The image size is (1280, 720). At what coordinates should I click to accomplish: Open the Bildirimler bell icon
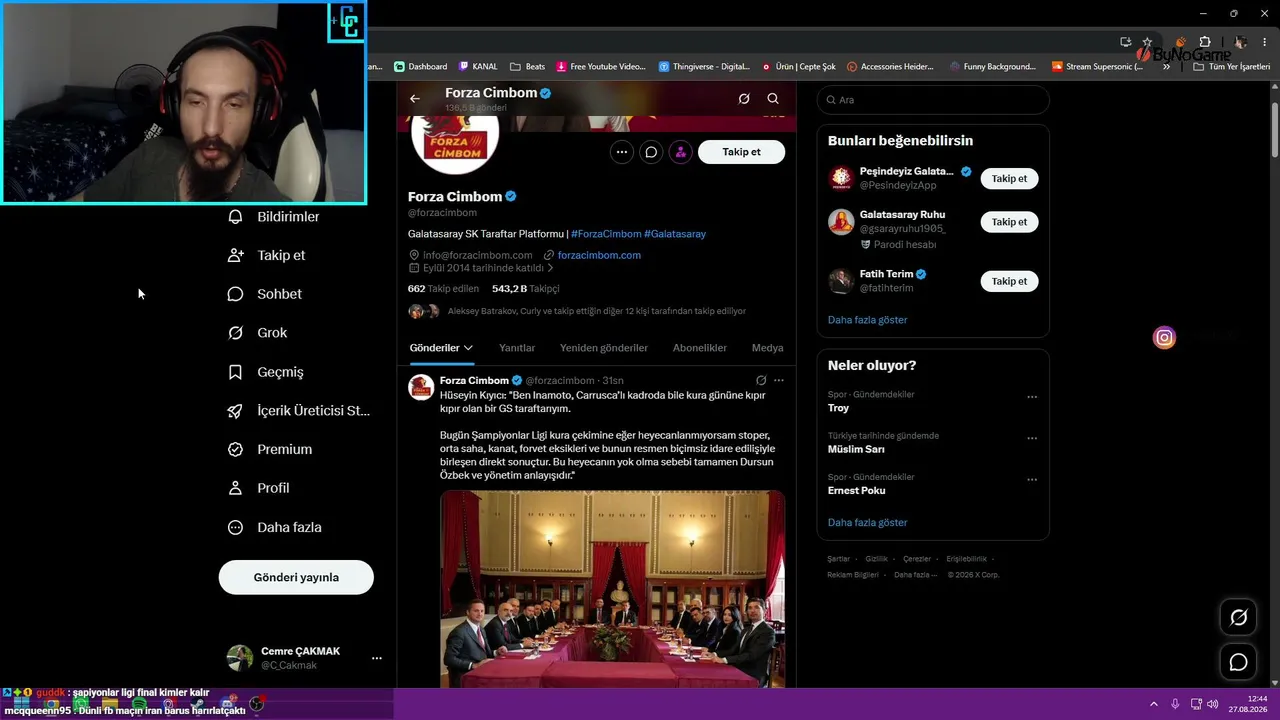tap(235, 216)
